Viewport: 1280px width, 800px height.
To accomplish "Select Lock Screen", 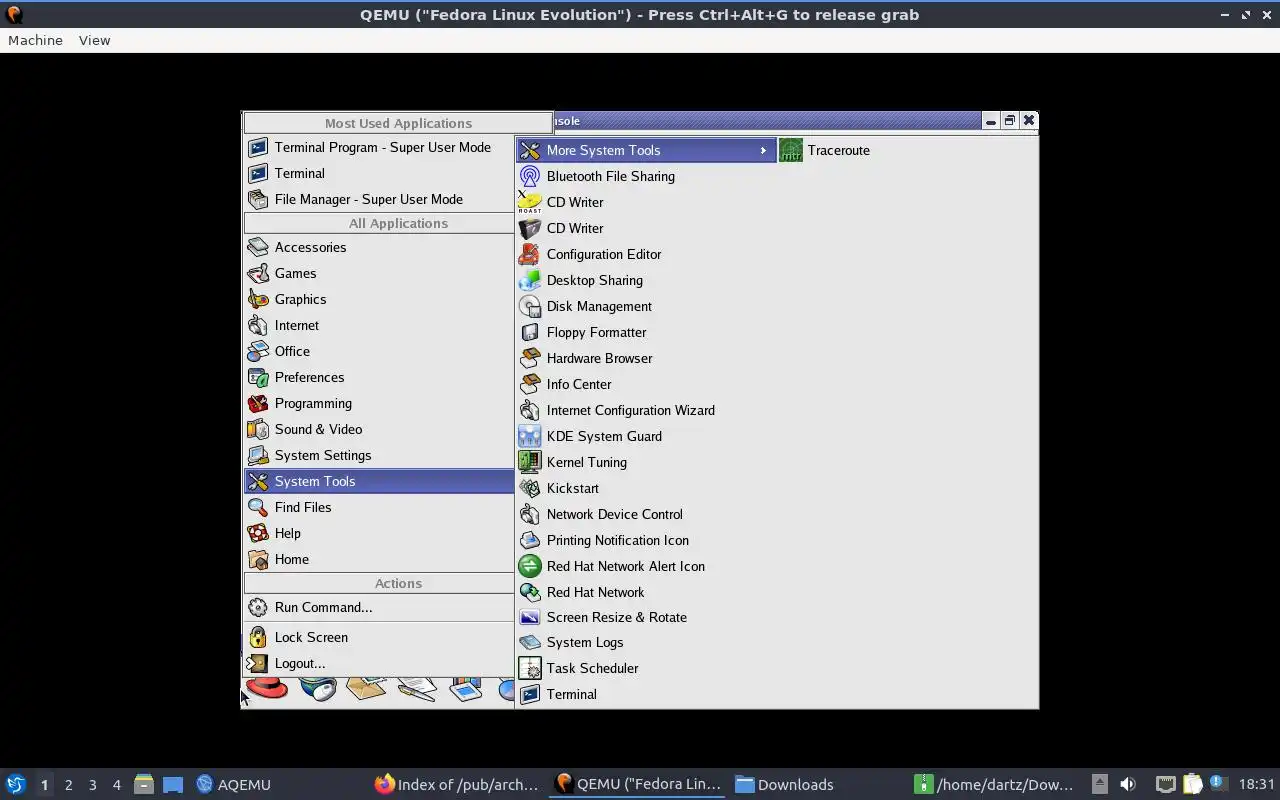I will [379, 637].
